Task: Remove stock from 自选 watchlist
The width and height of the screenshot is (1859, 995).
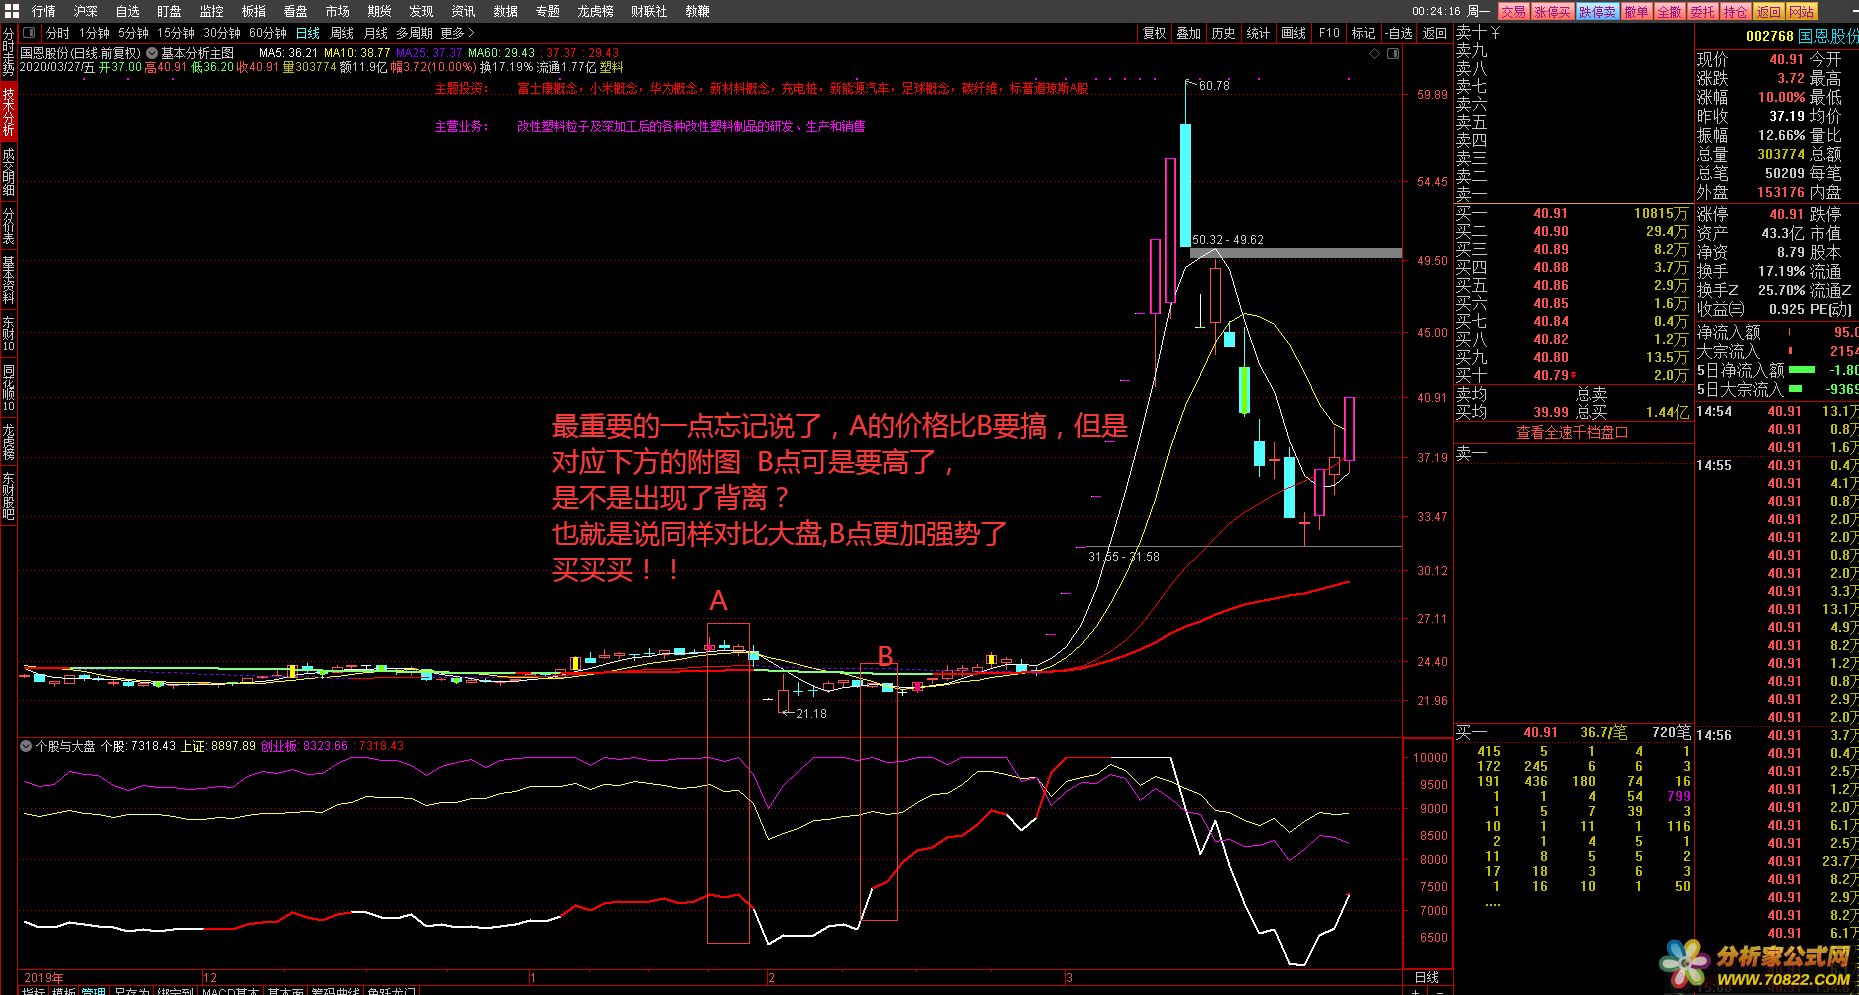Action: [1399, 33]
